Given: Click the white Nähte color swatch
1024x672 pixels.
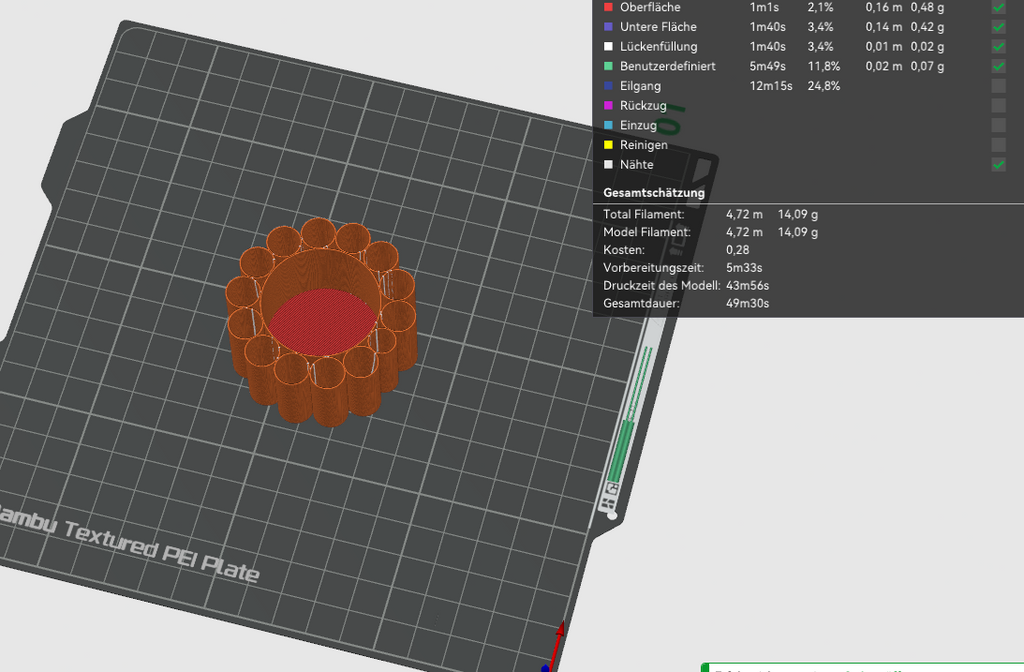Looking at the screenshot, I should [x=609, y=164].
